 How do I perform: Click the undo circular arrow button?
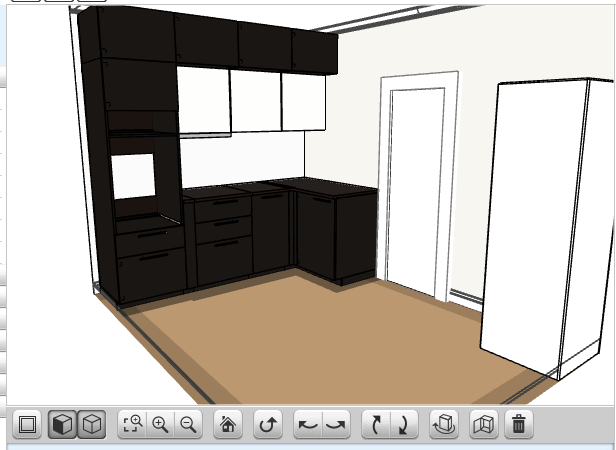(268, 425)
